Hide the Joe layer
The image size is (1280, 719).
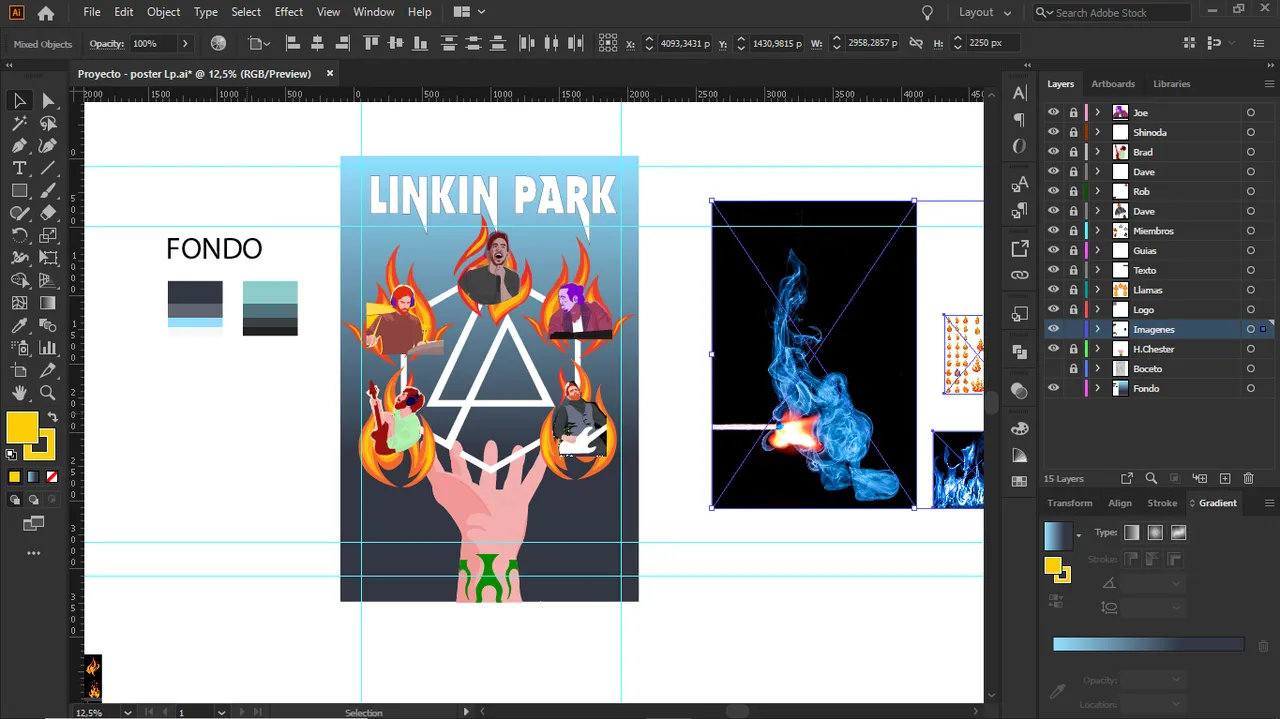tap(1053, 112)
